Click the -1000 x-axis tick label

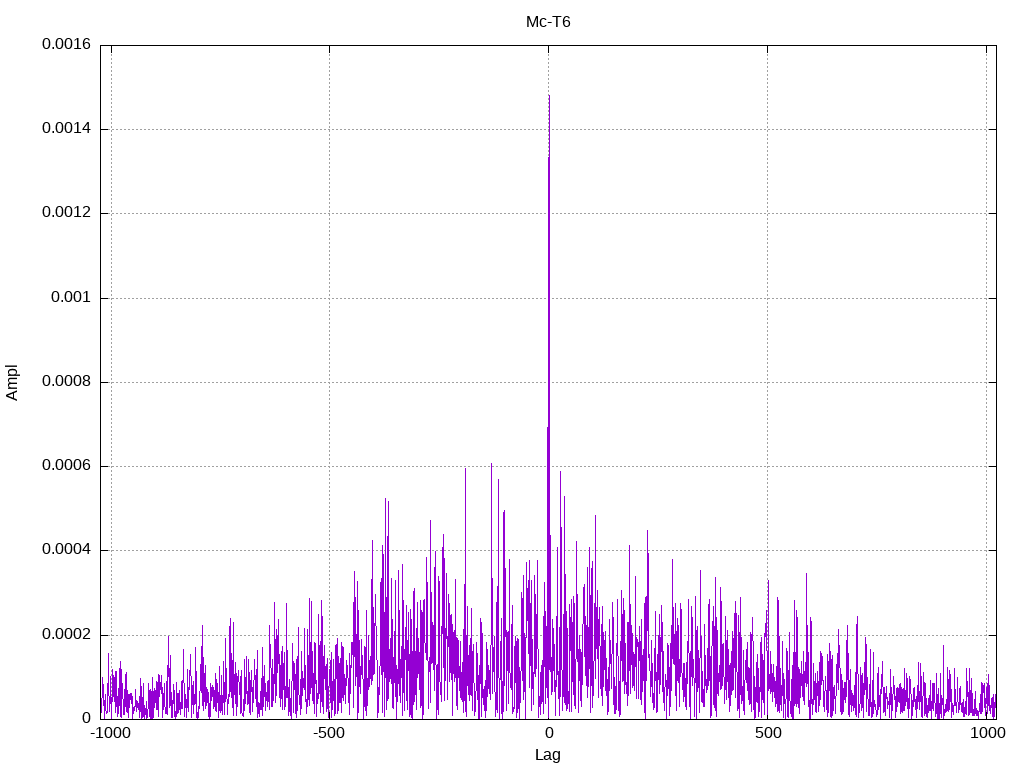click(x=110, y=733)
